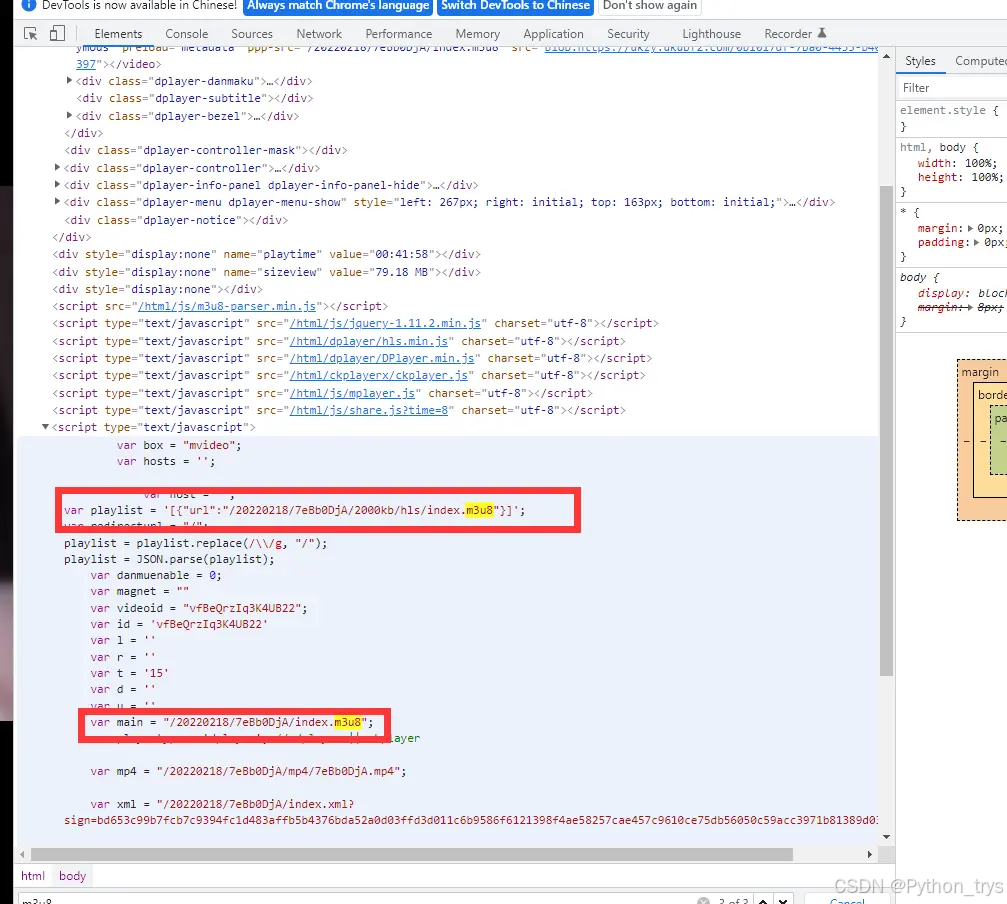Open the jquery-1.11.2.min.js script link

point(385,323)
